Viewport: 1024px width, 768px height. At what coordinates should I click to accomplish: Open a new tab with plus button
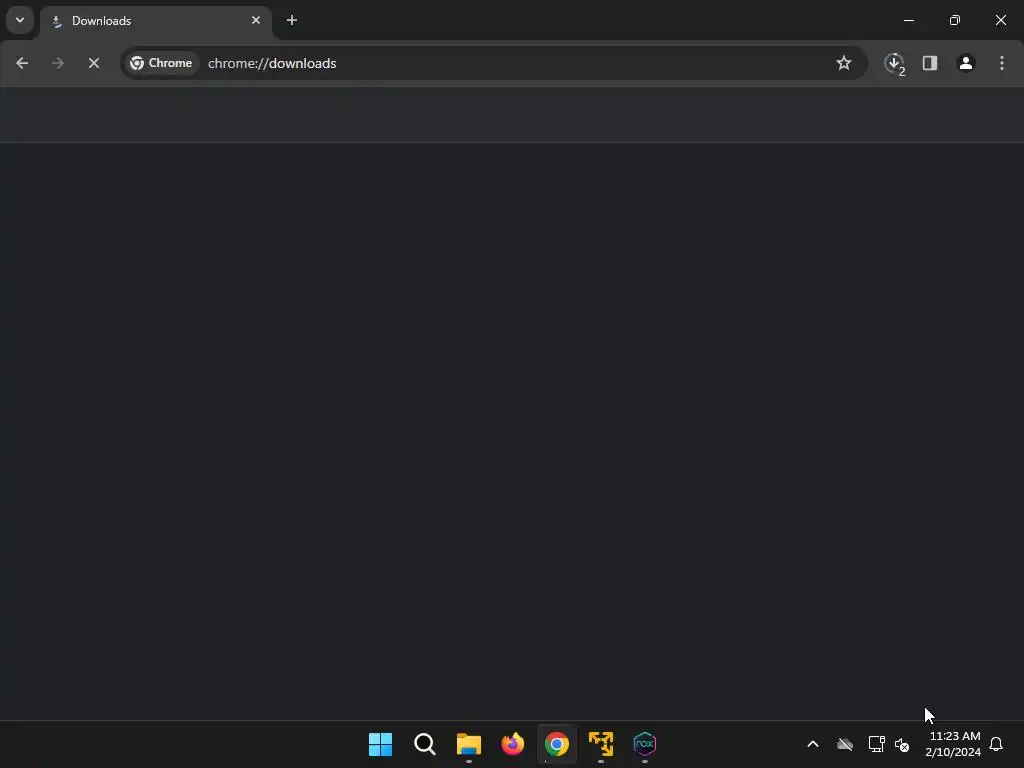coord(292,20)
